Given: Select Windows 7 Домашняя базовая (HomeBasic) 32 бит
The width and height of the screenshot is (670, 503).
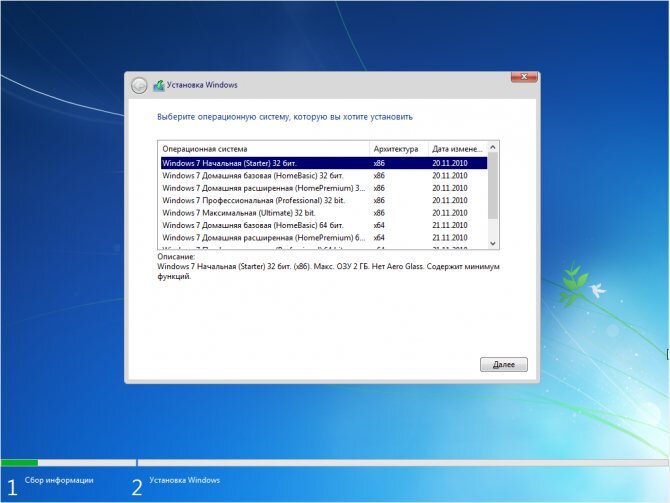Looking at the screenshot, I should [324, 176].
